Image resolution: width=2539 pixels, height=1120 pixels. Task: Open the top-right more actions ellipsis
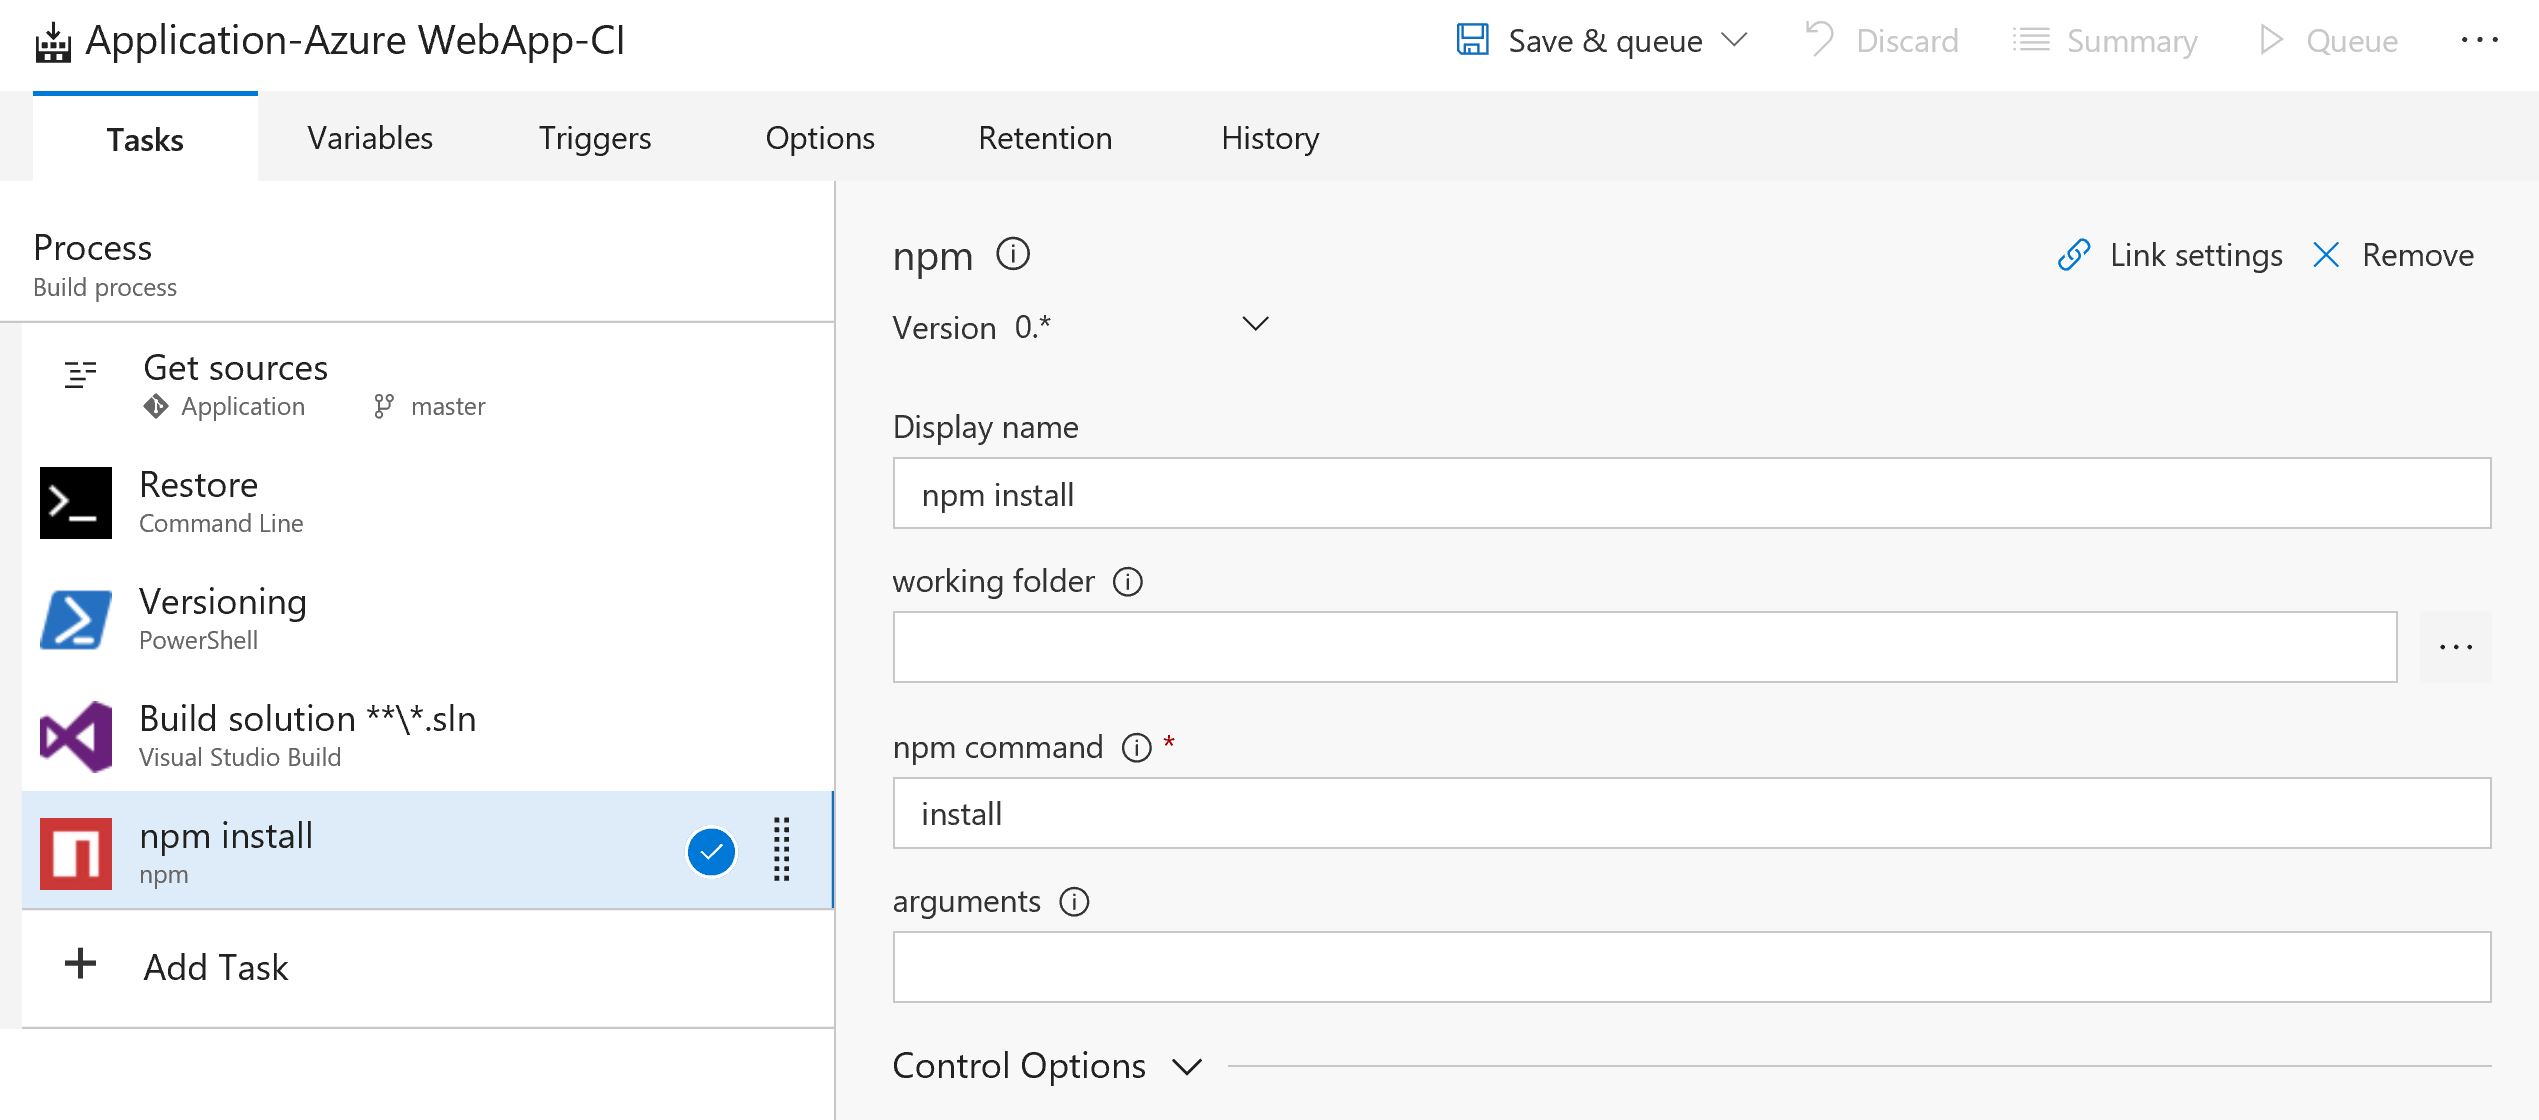click(2479, 40)
